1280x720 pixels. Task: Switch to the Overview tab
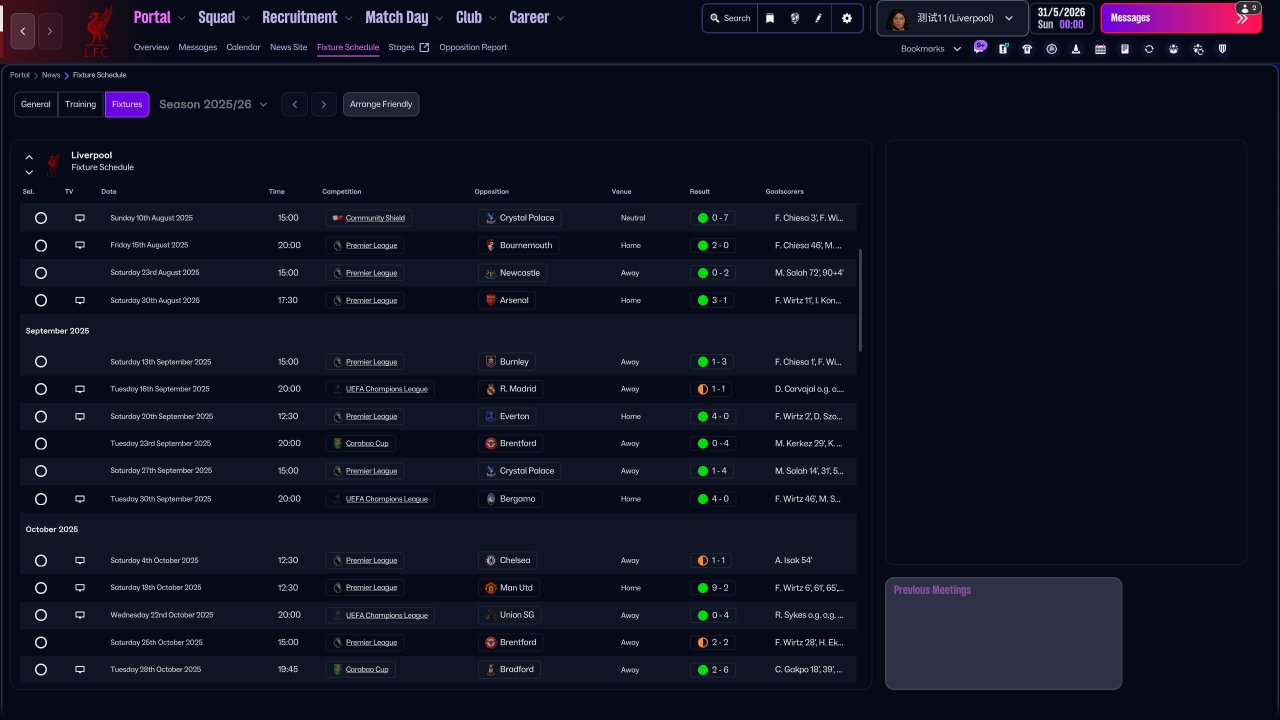(151, 47)
